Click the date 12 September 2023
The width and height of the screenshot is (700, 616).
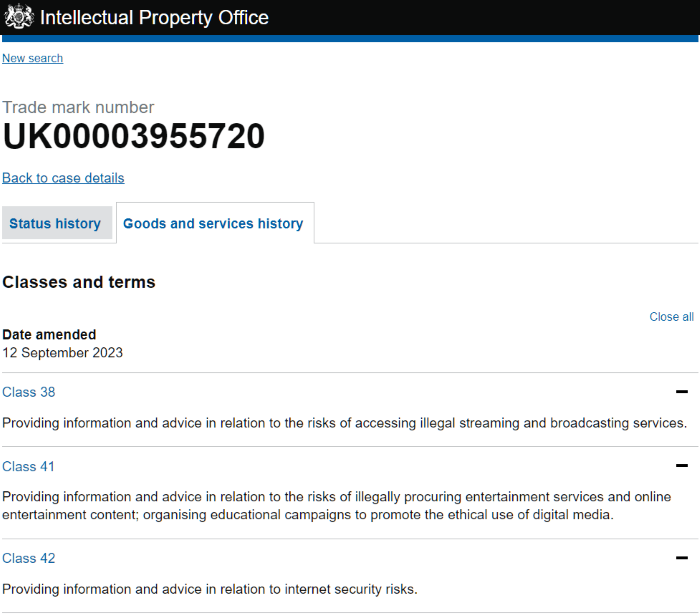62,352
